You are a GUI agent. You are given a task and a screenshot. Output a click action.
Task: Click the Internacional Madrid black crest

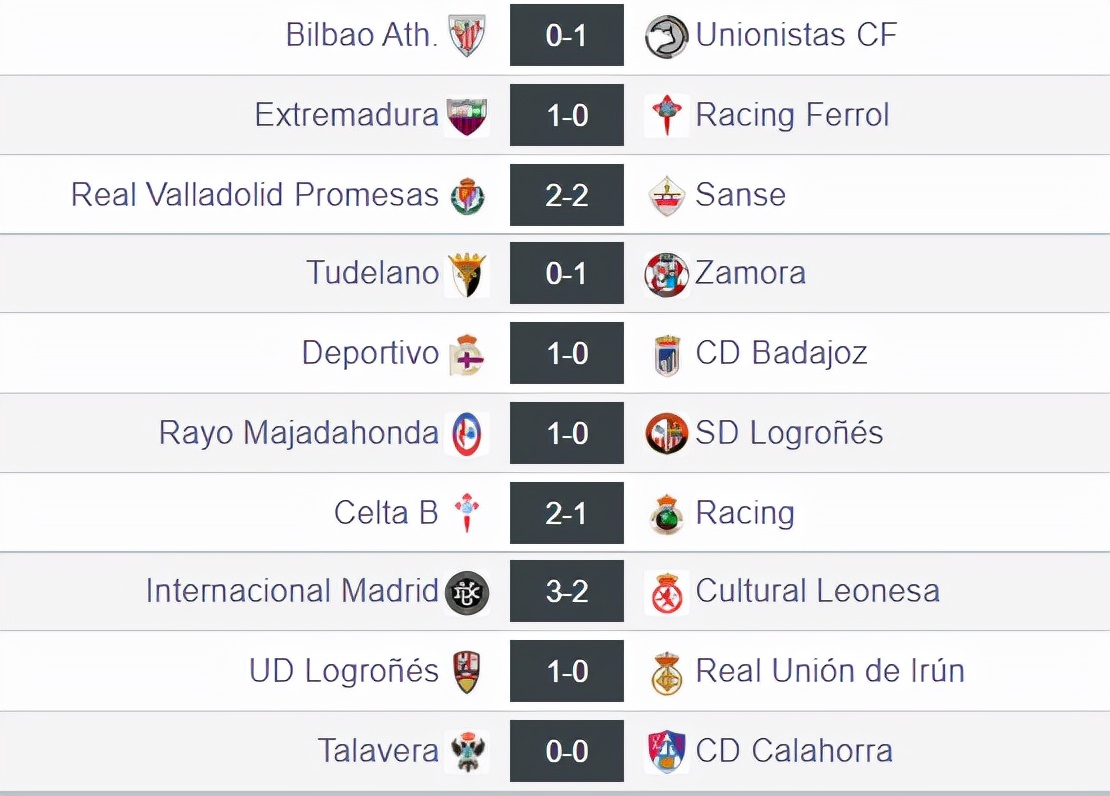pyautogui.click(x=467, y=592)
